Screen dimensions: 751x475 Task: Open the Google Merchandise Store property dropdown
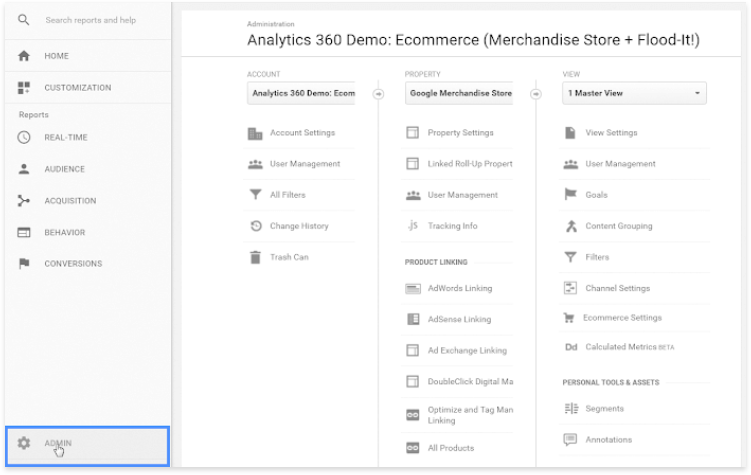[459, 94]
